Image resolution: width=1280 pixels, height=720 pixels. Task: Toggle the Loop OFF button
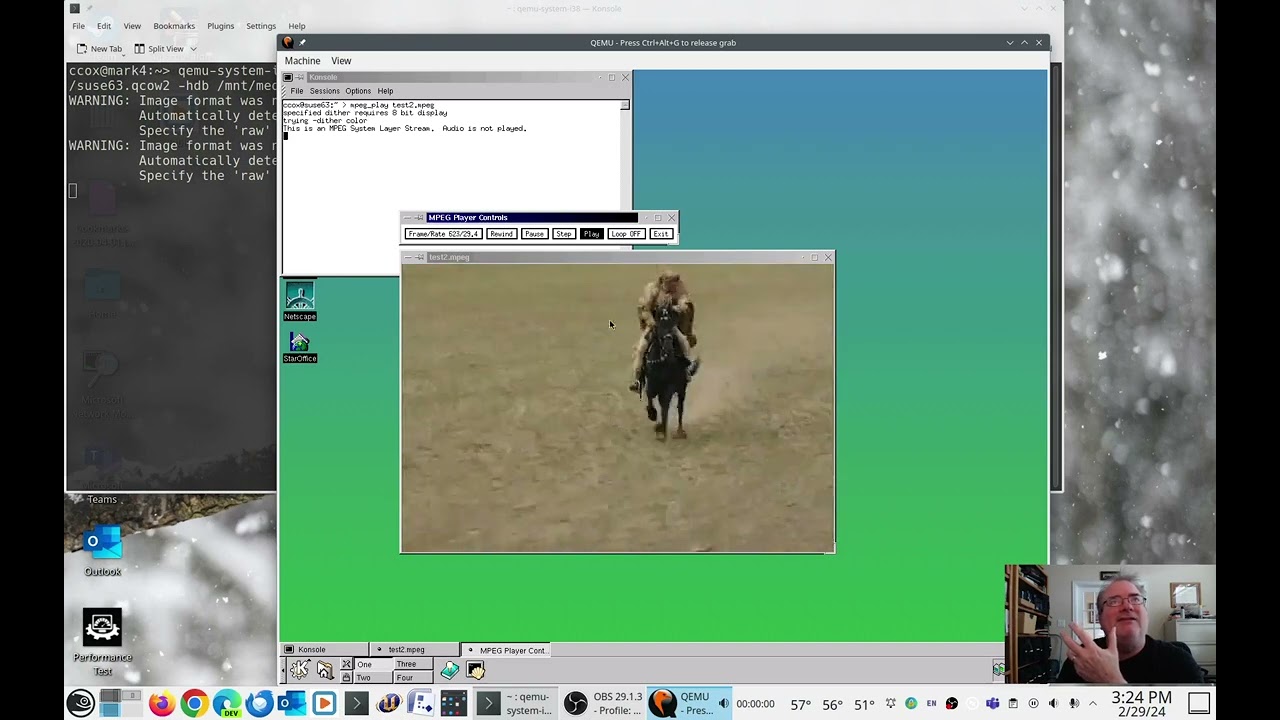[x=625, y=234]
